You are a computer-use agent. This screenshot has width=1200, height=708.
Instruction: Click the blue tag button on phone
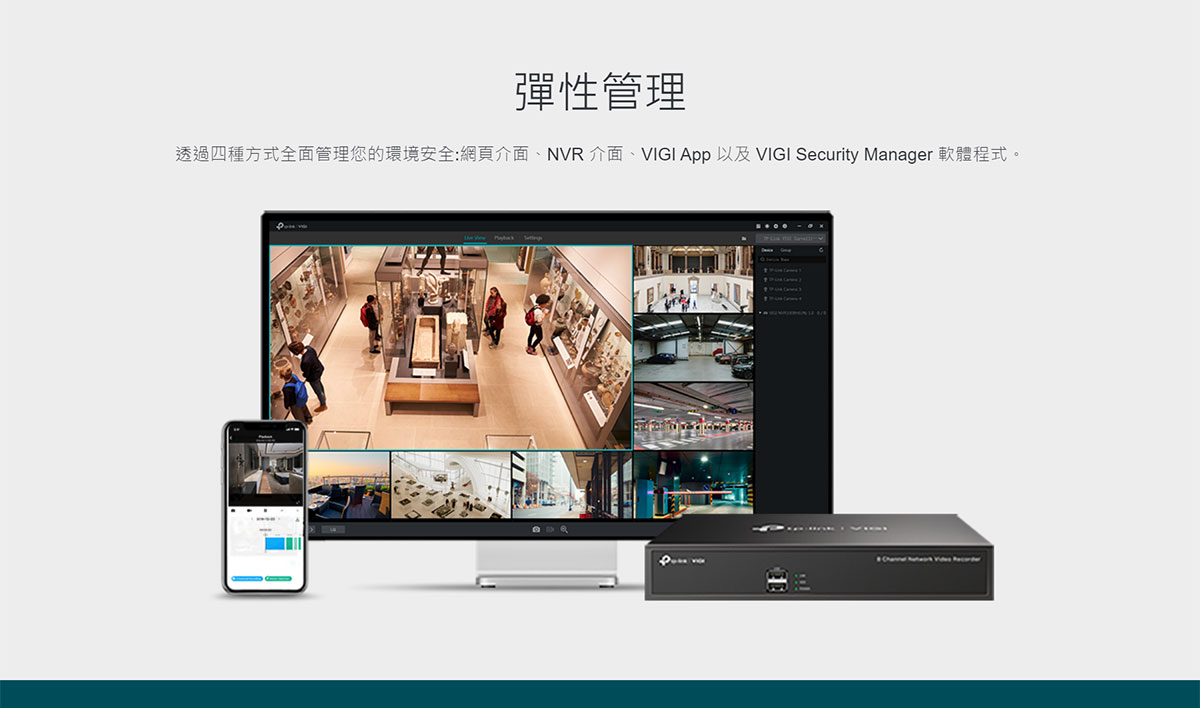(247, 578)
